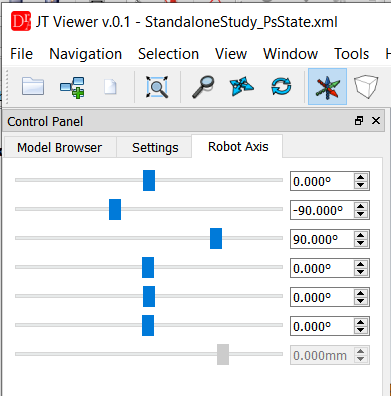This screenshot has width=391, height=396.
Task: Open the Navigation menu
Action: pyautogui.click(x=86, y=54)
